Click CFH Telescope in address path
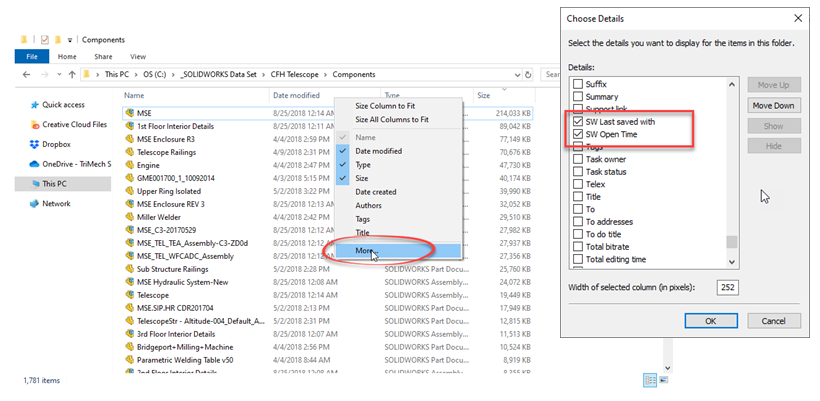820x401 pixels. (294, 74)
